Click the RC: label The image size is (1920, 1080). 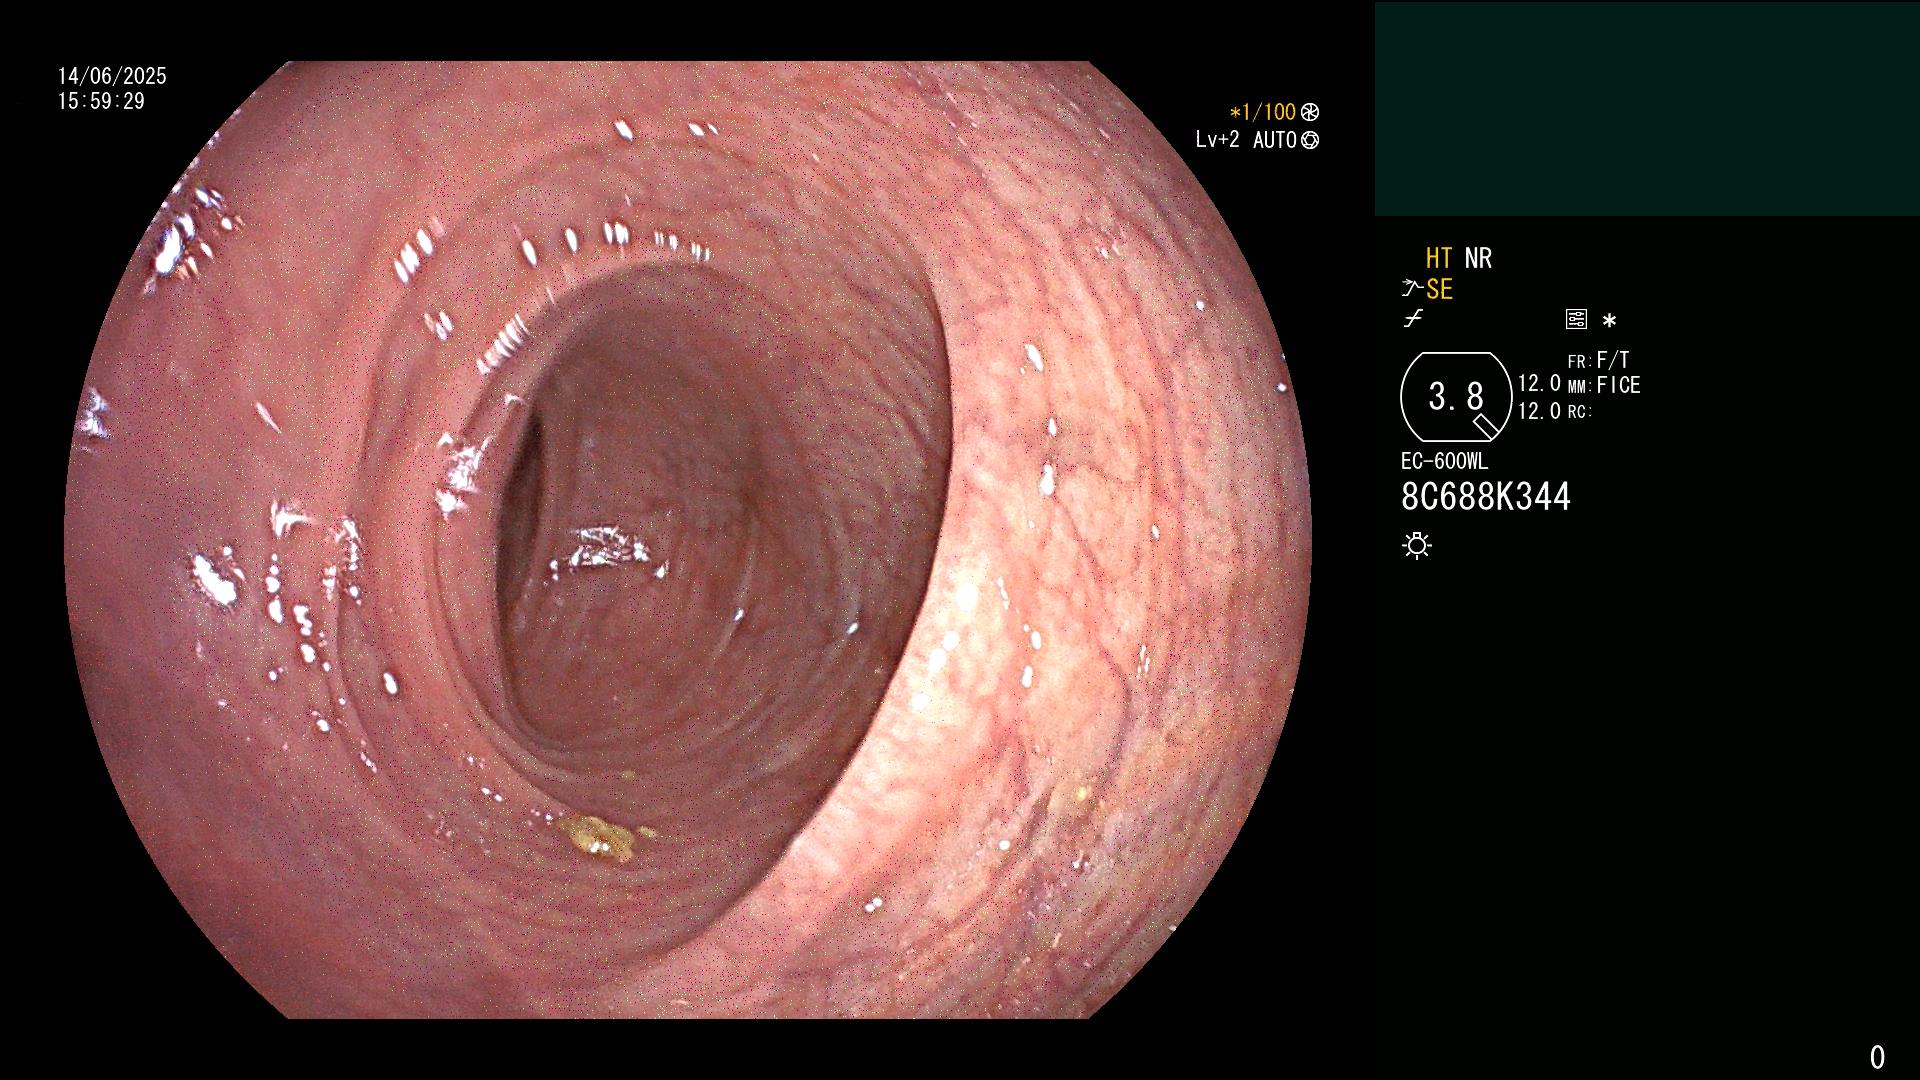[x=1580, y=412]
